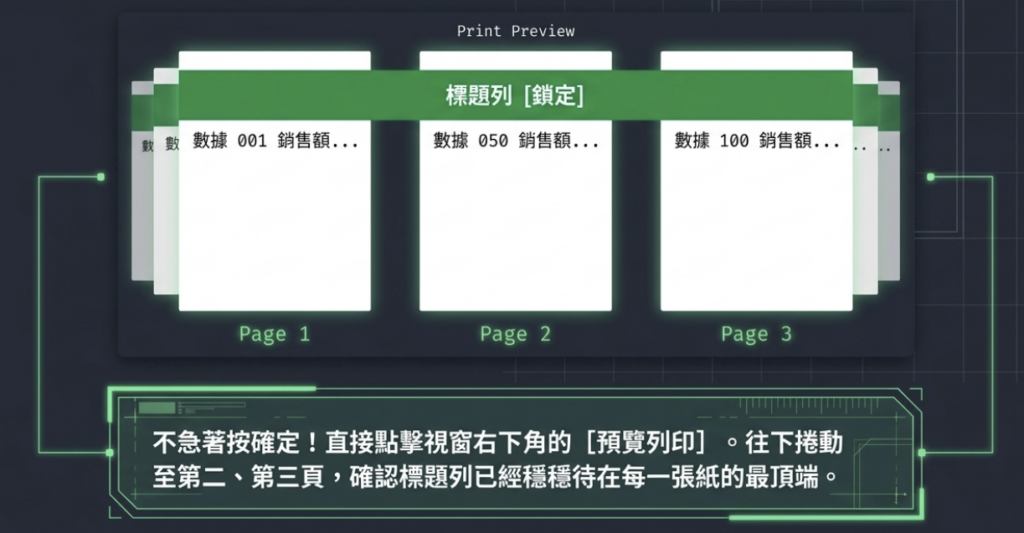Image resolution: width=1024 pixels, height=533 pixels.
Task: Click the 數據 100 銷售額 data row
Action: pyautogui.click(x=756, y=142)
